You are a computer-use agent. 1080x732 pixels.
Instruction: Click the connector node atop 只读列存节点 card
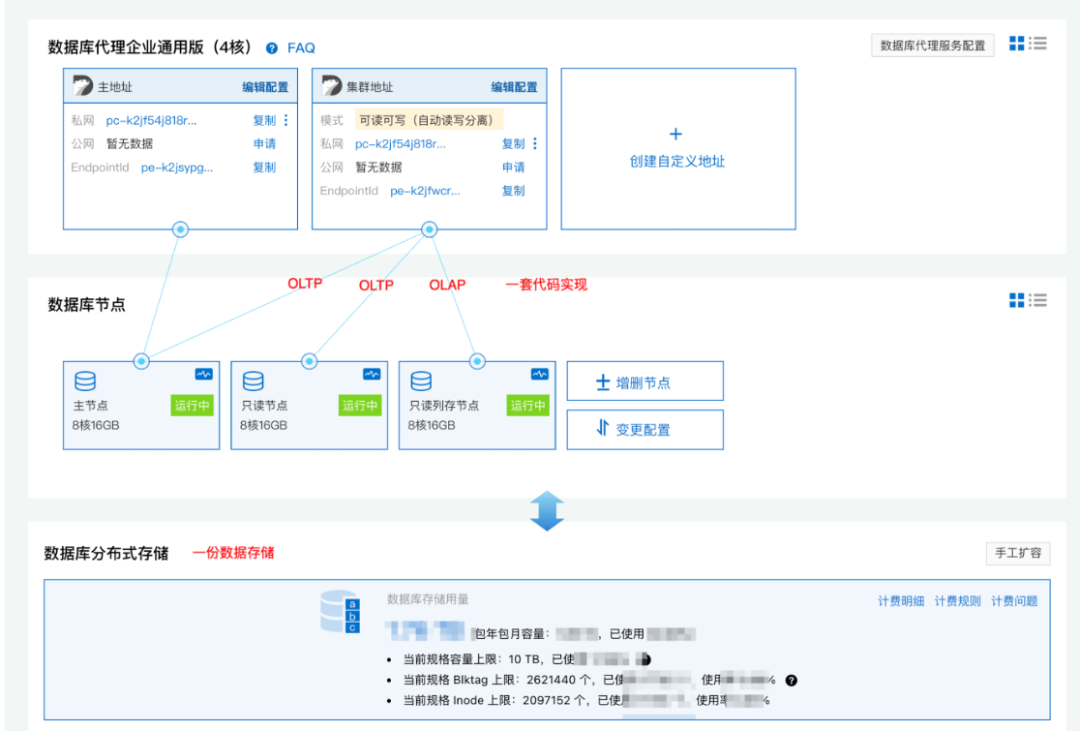pyautogui.click(x=477, y=361)
